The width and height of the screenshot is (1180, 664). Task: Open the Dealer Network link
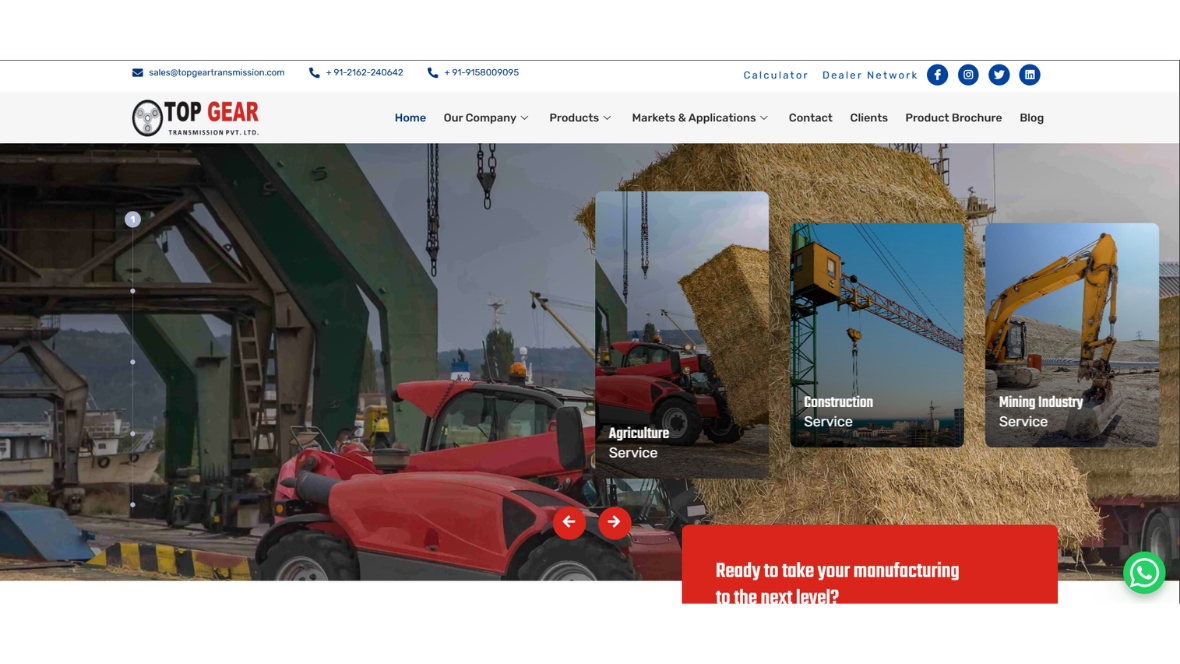[x=869, y=75]
